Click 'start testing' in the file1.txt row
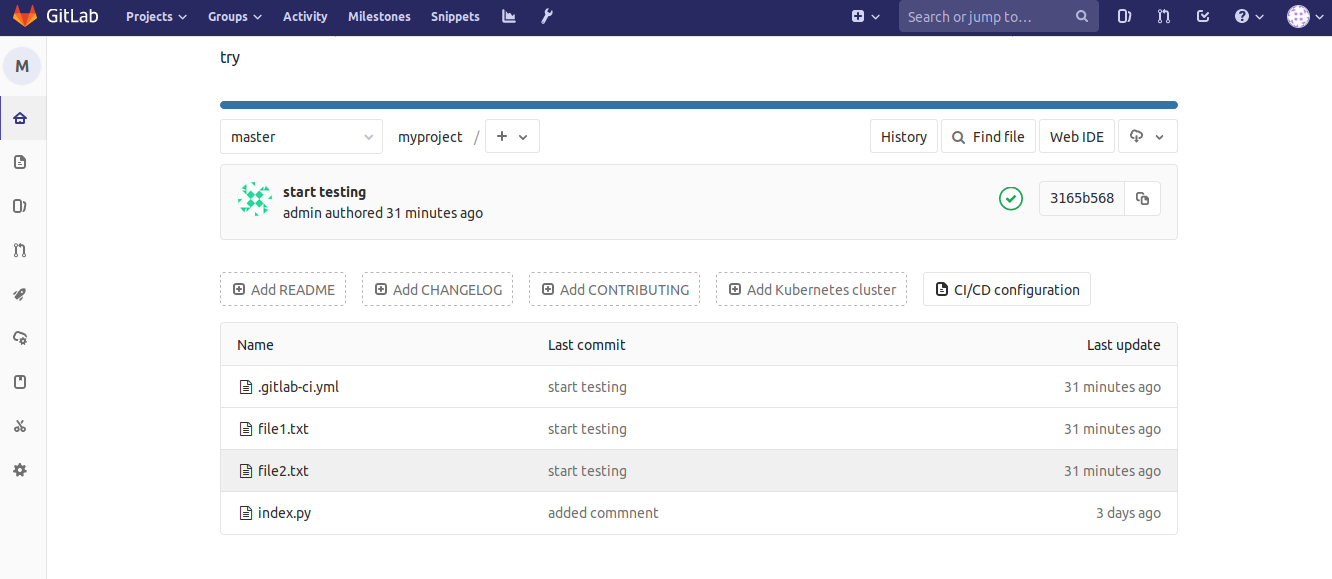This screenshot has height=579, width=1332. click(x=587, y=429)
